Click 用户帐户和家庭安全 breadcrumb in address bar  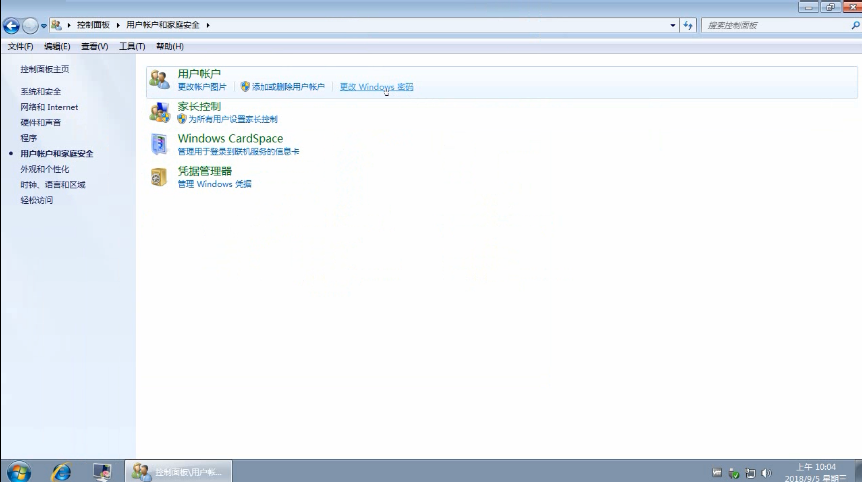[162, 25]
